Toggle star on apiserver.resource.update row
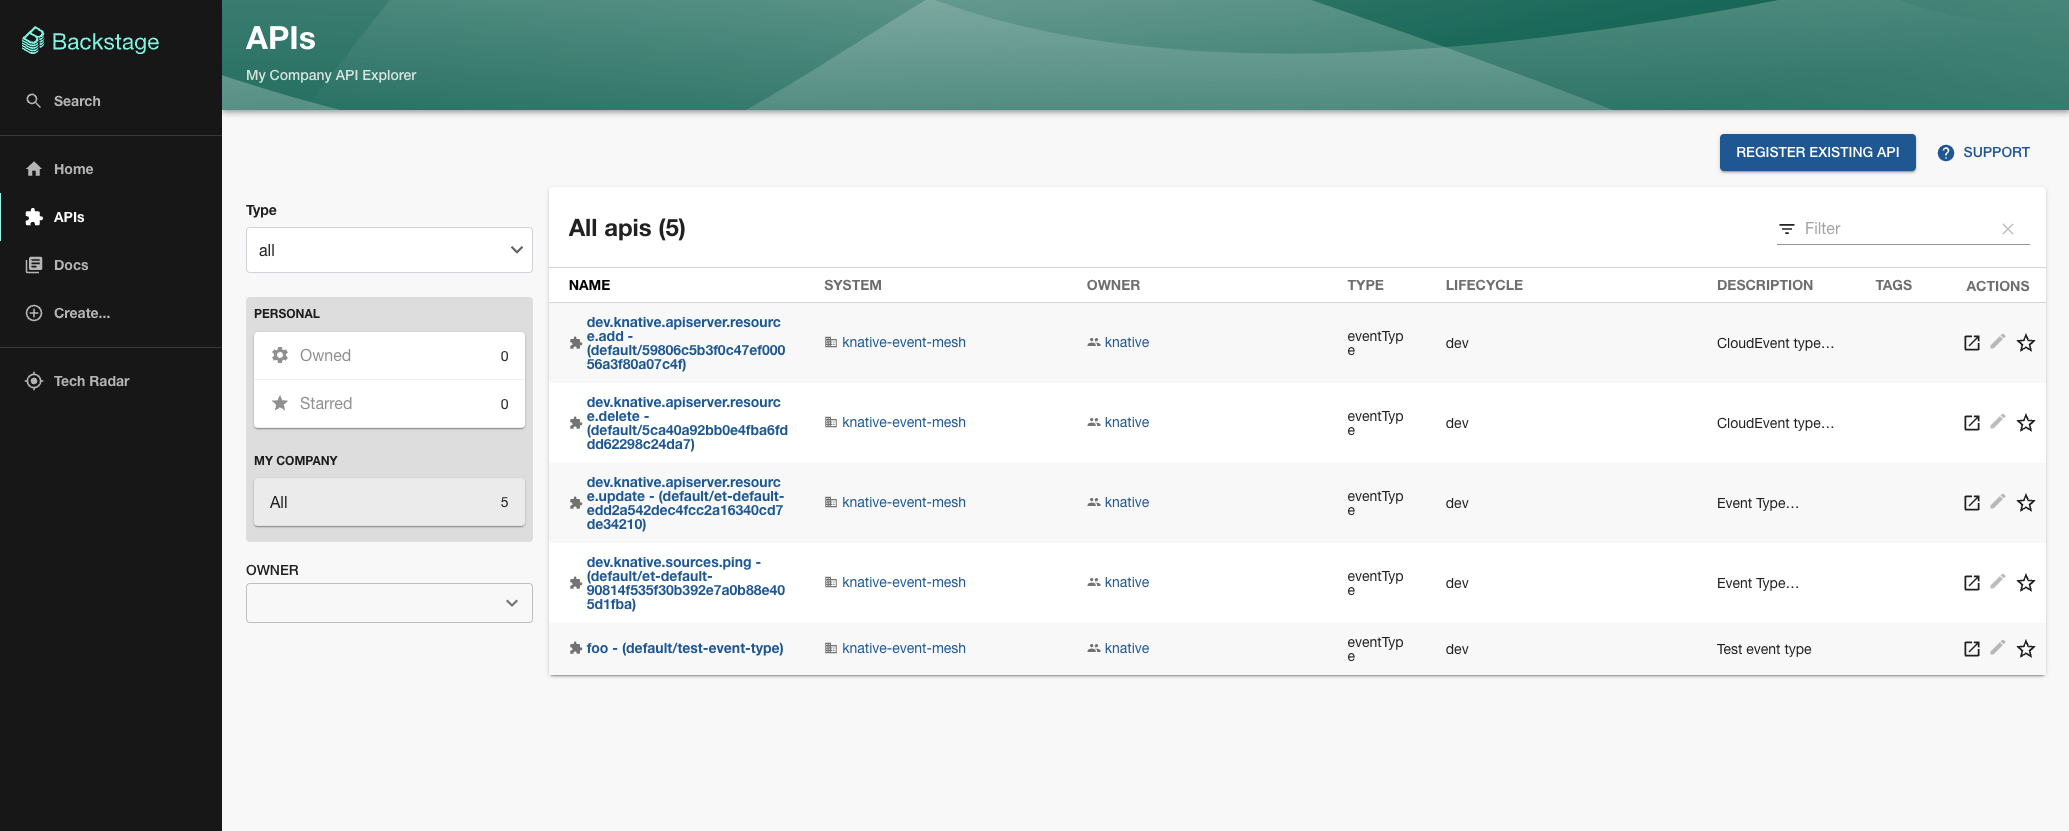 [2025, 503]
